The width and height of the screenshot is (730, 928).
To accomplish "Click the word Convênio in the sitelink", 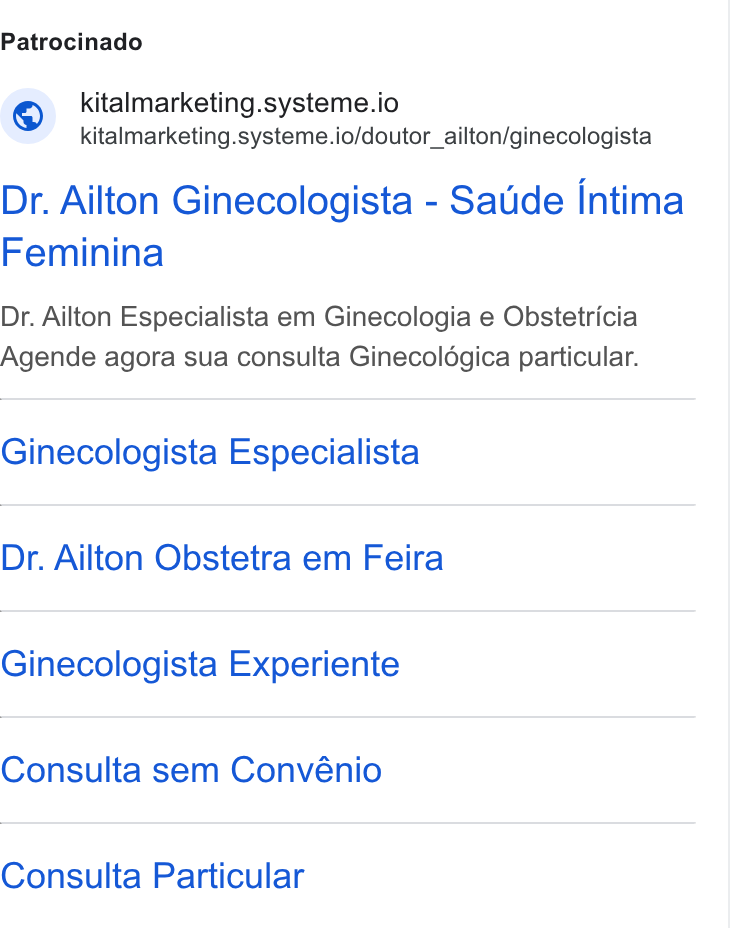I will [306, 770].
